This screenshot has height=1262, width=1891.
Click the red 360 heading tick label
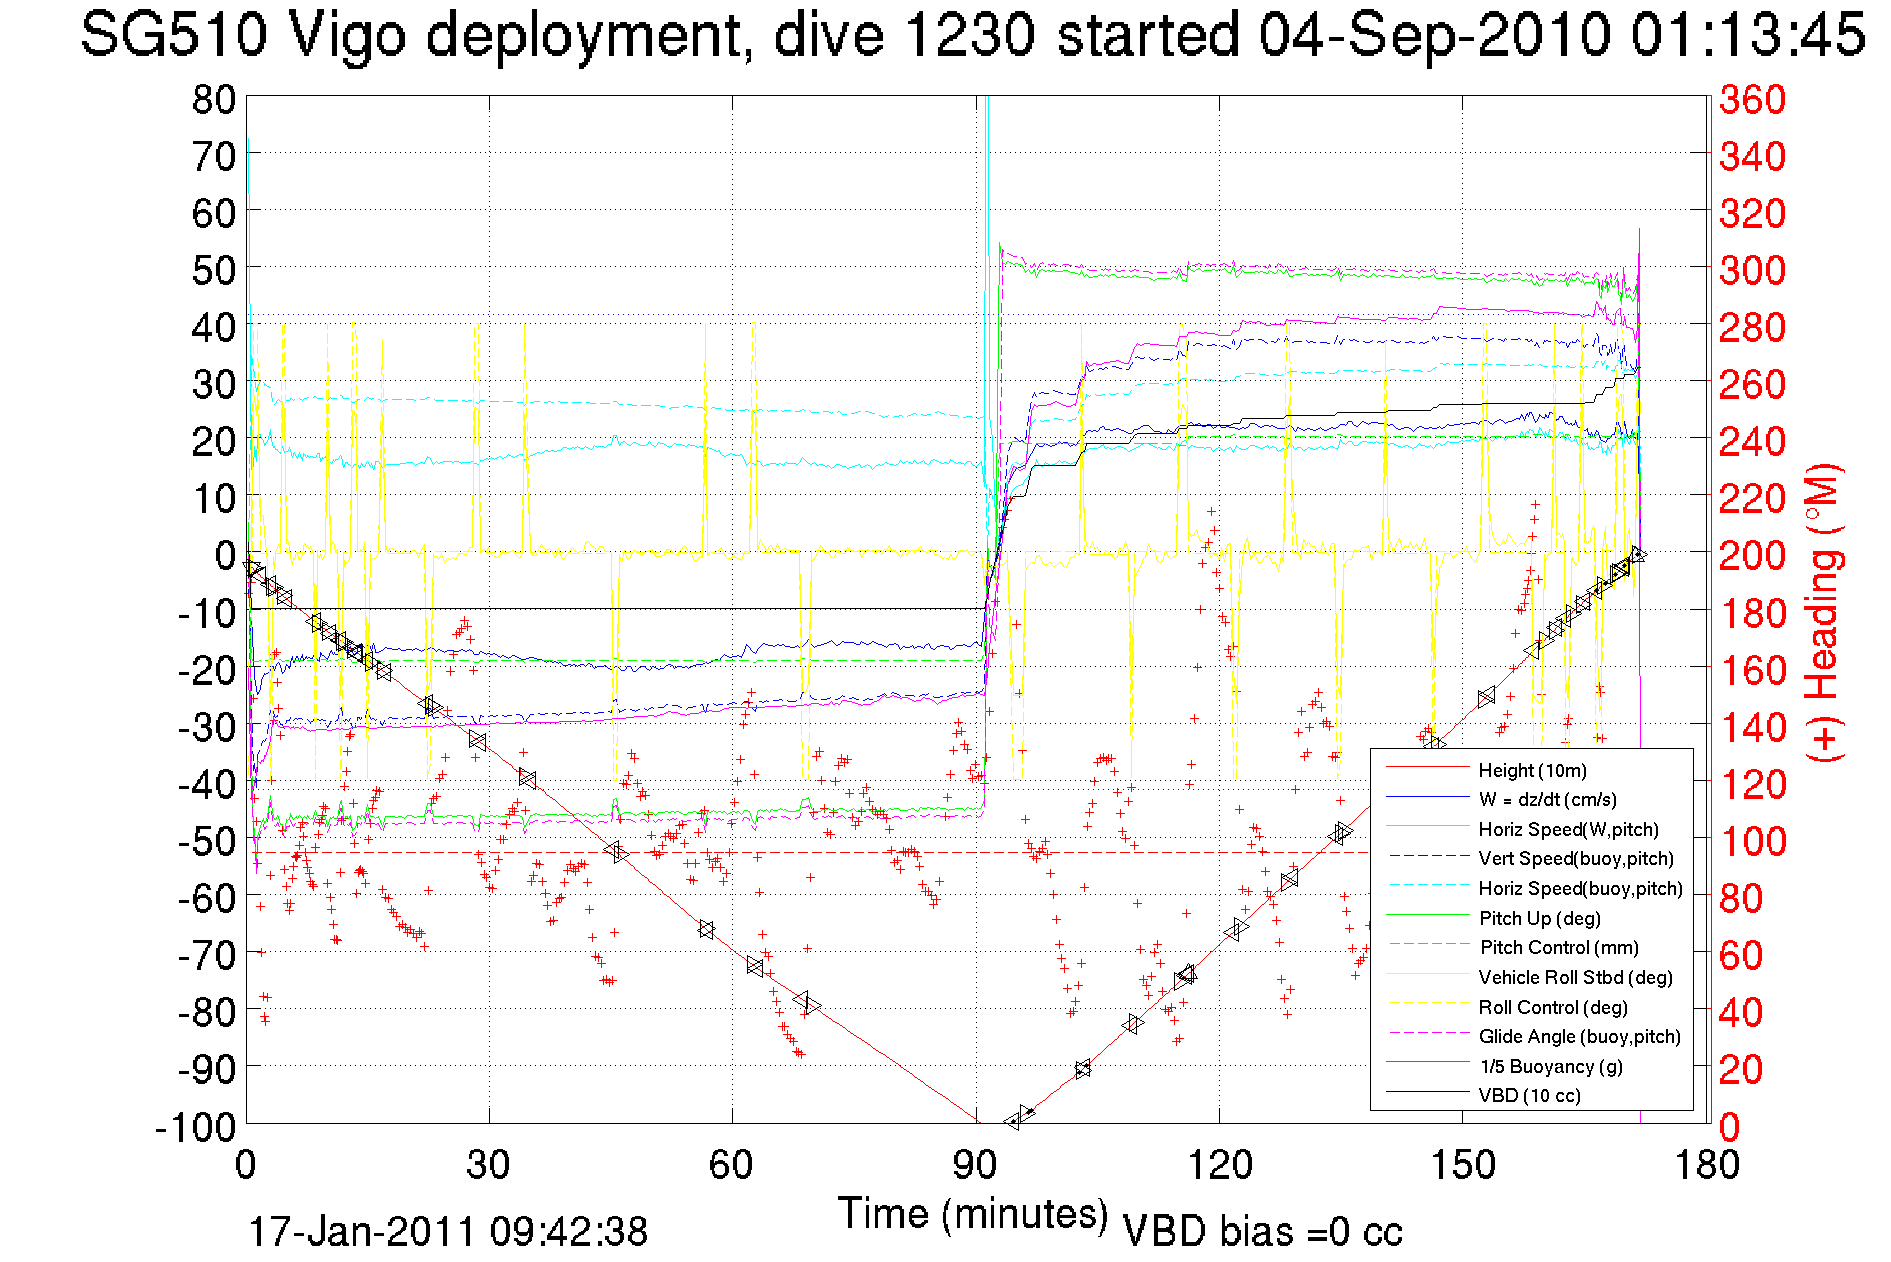(x=1751, y=99)
